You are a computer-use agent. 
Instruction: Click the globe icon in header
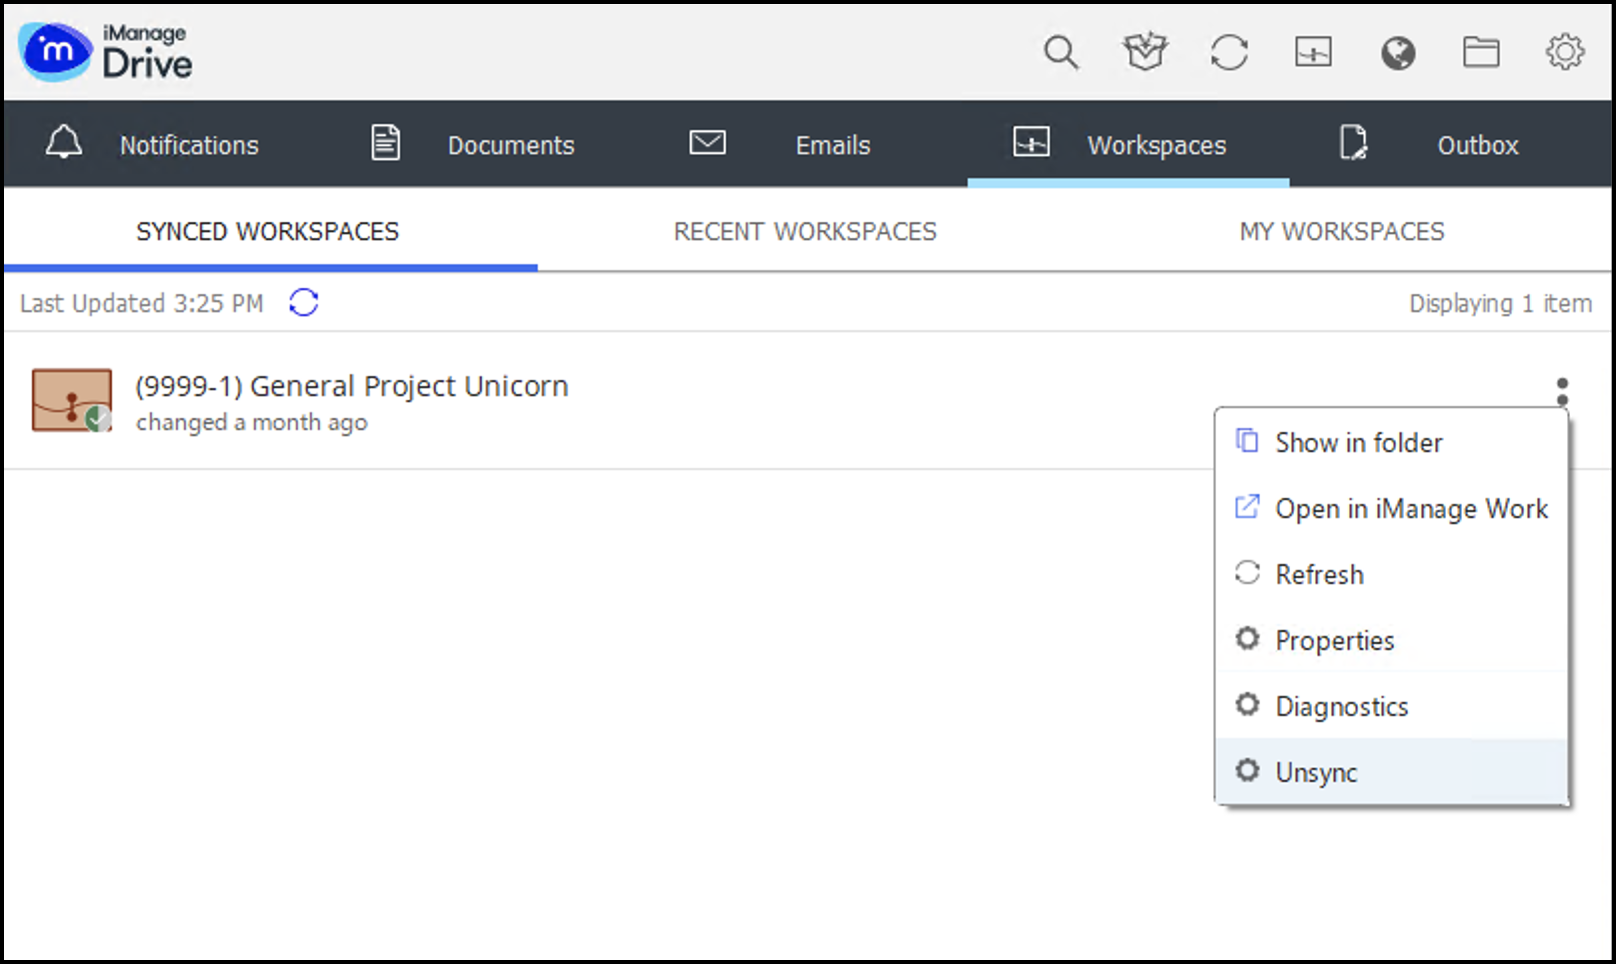pyautogui.click(x=1397, y=52)
